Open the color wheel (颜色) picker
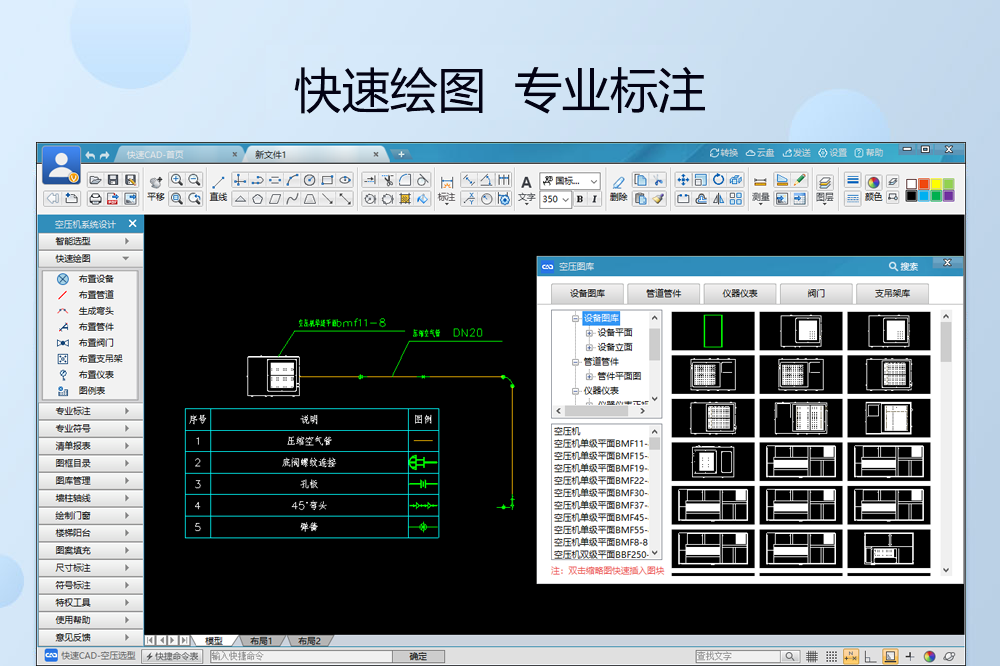 pos(873,182)
